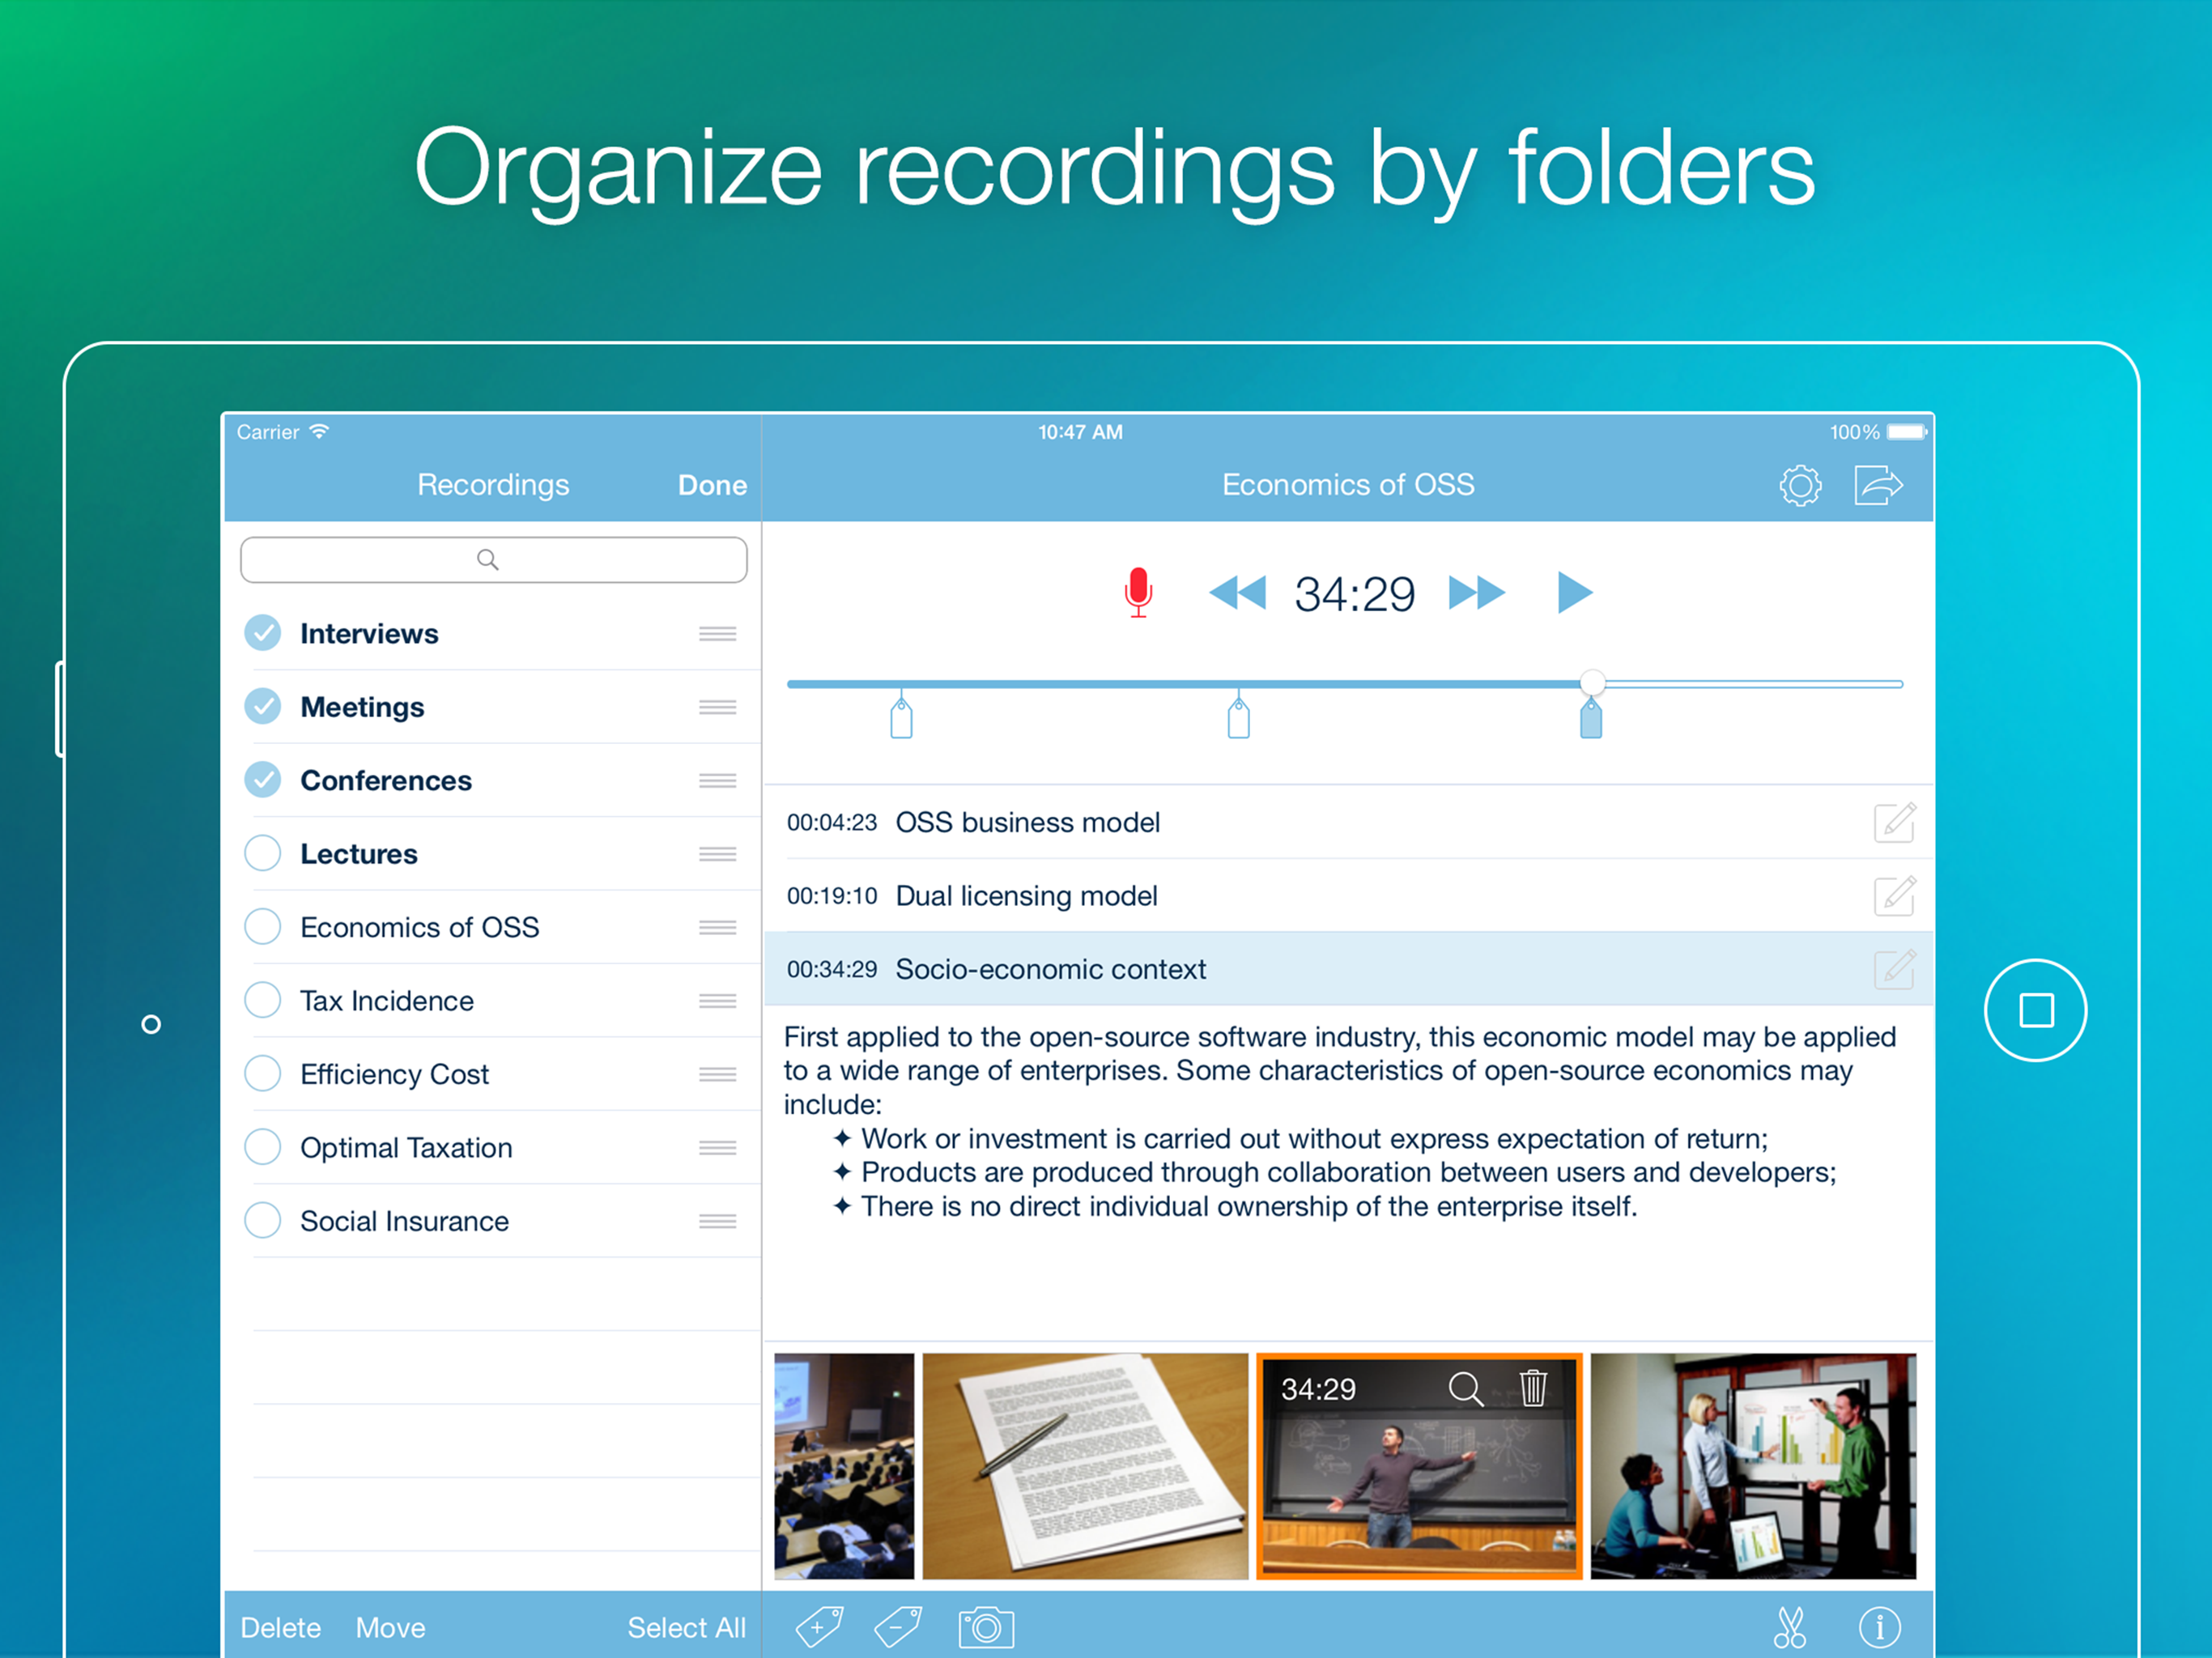Open settings gear in Economics of OSS header
The height and width of the screenshot is (1658, 2212).
tap(1799, 486)
